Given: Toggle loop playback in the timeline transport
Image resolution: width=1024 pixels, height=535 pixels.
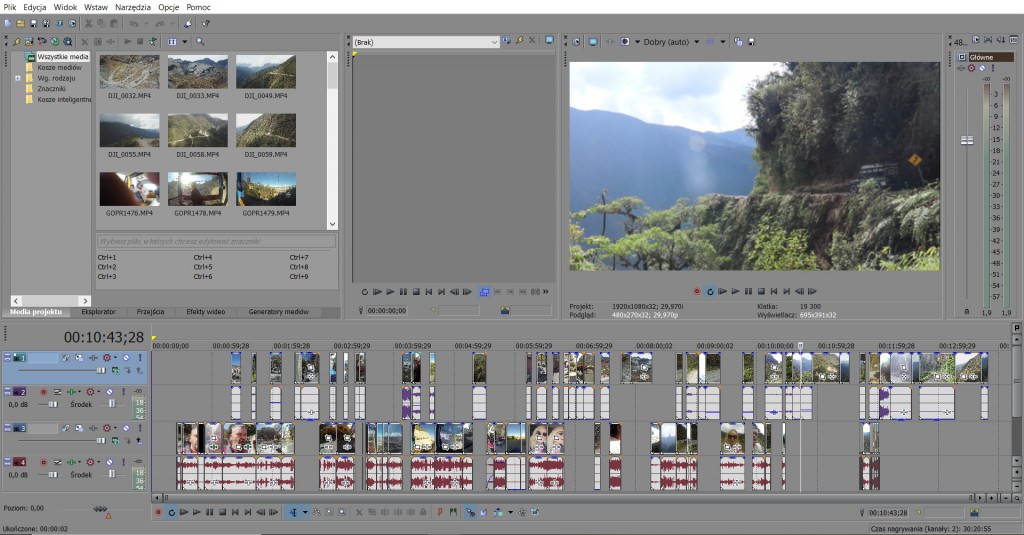Looking at the screenshot, I should (x=171, y=512).
